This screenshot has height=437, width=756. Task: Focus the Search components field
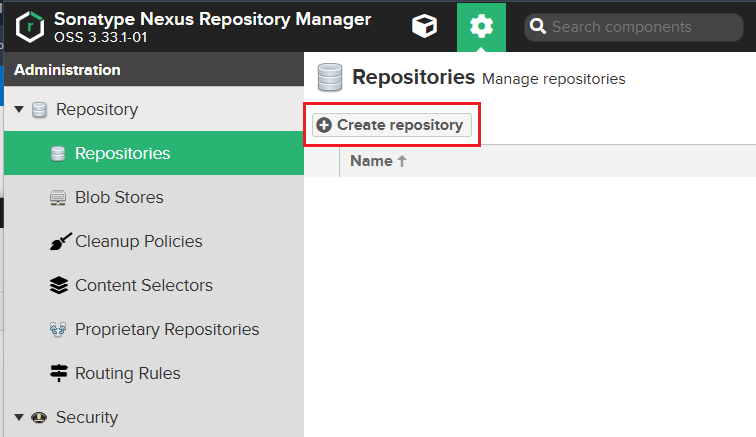634,27
